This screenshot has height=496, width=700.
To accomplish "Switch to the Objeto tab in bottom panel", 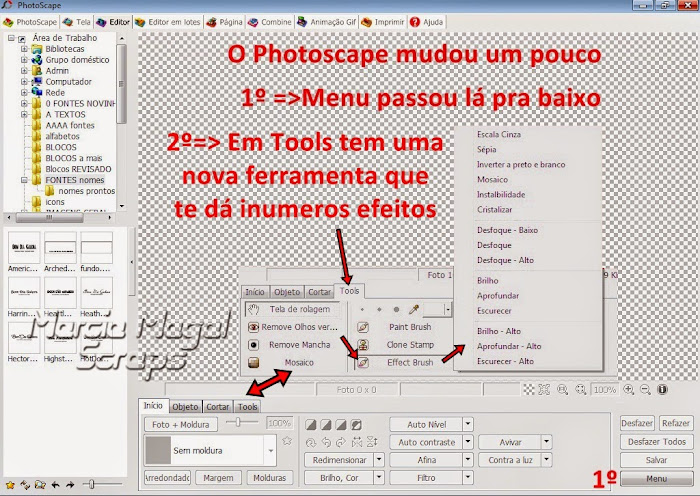I will 185,407.
